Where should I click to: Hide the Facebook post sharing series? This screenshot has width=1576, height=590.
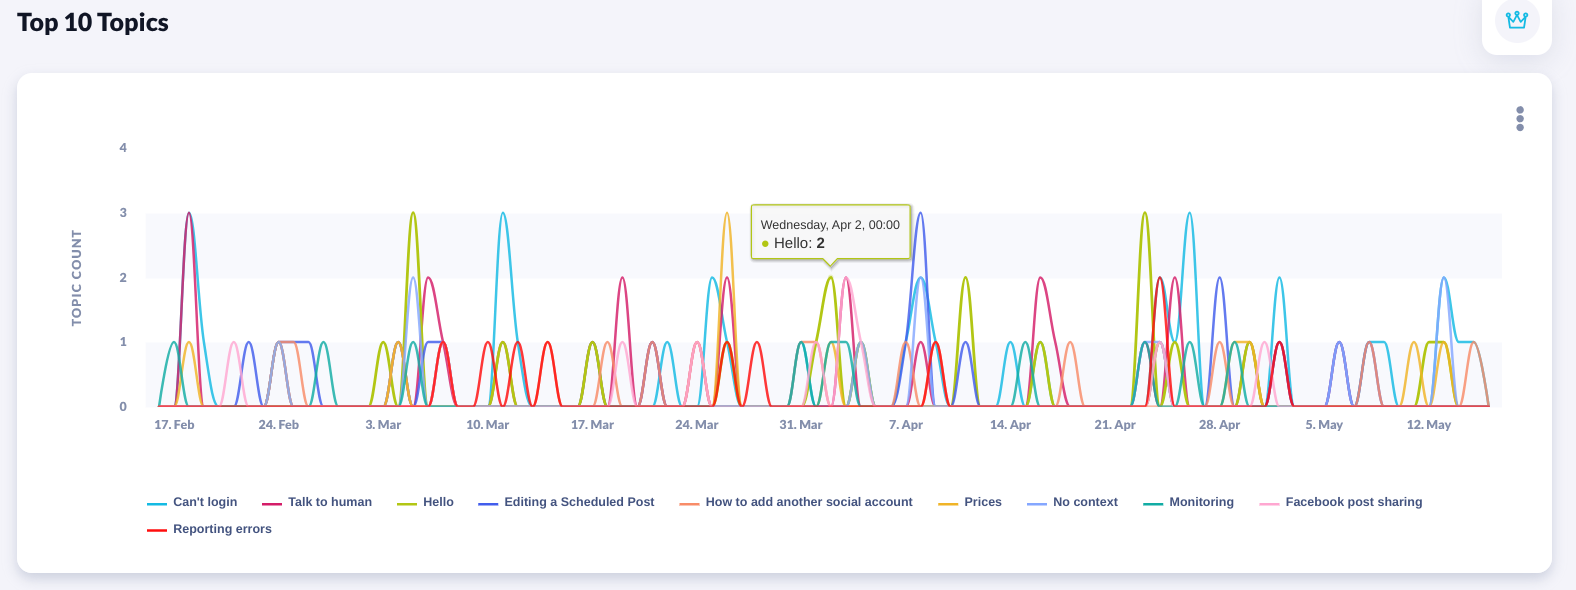point(1353,502)
